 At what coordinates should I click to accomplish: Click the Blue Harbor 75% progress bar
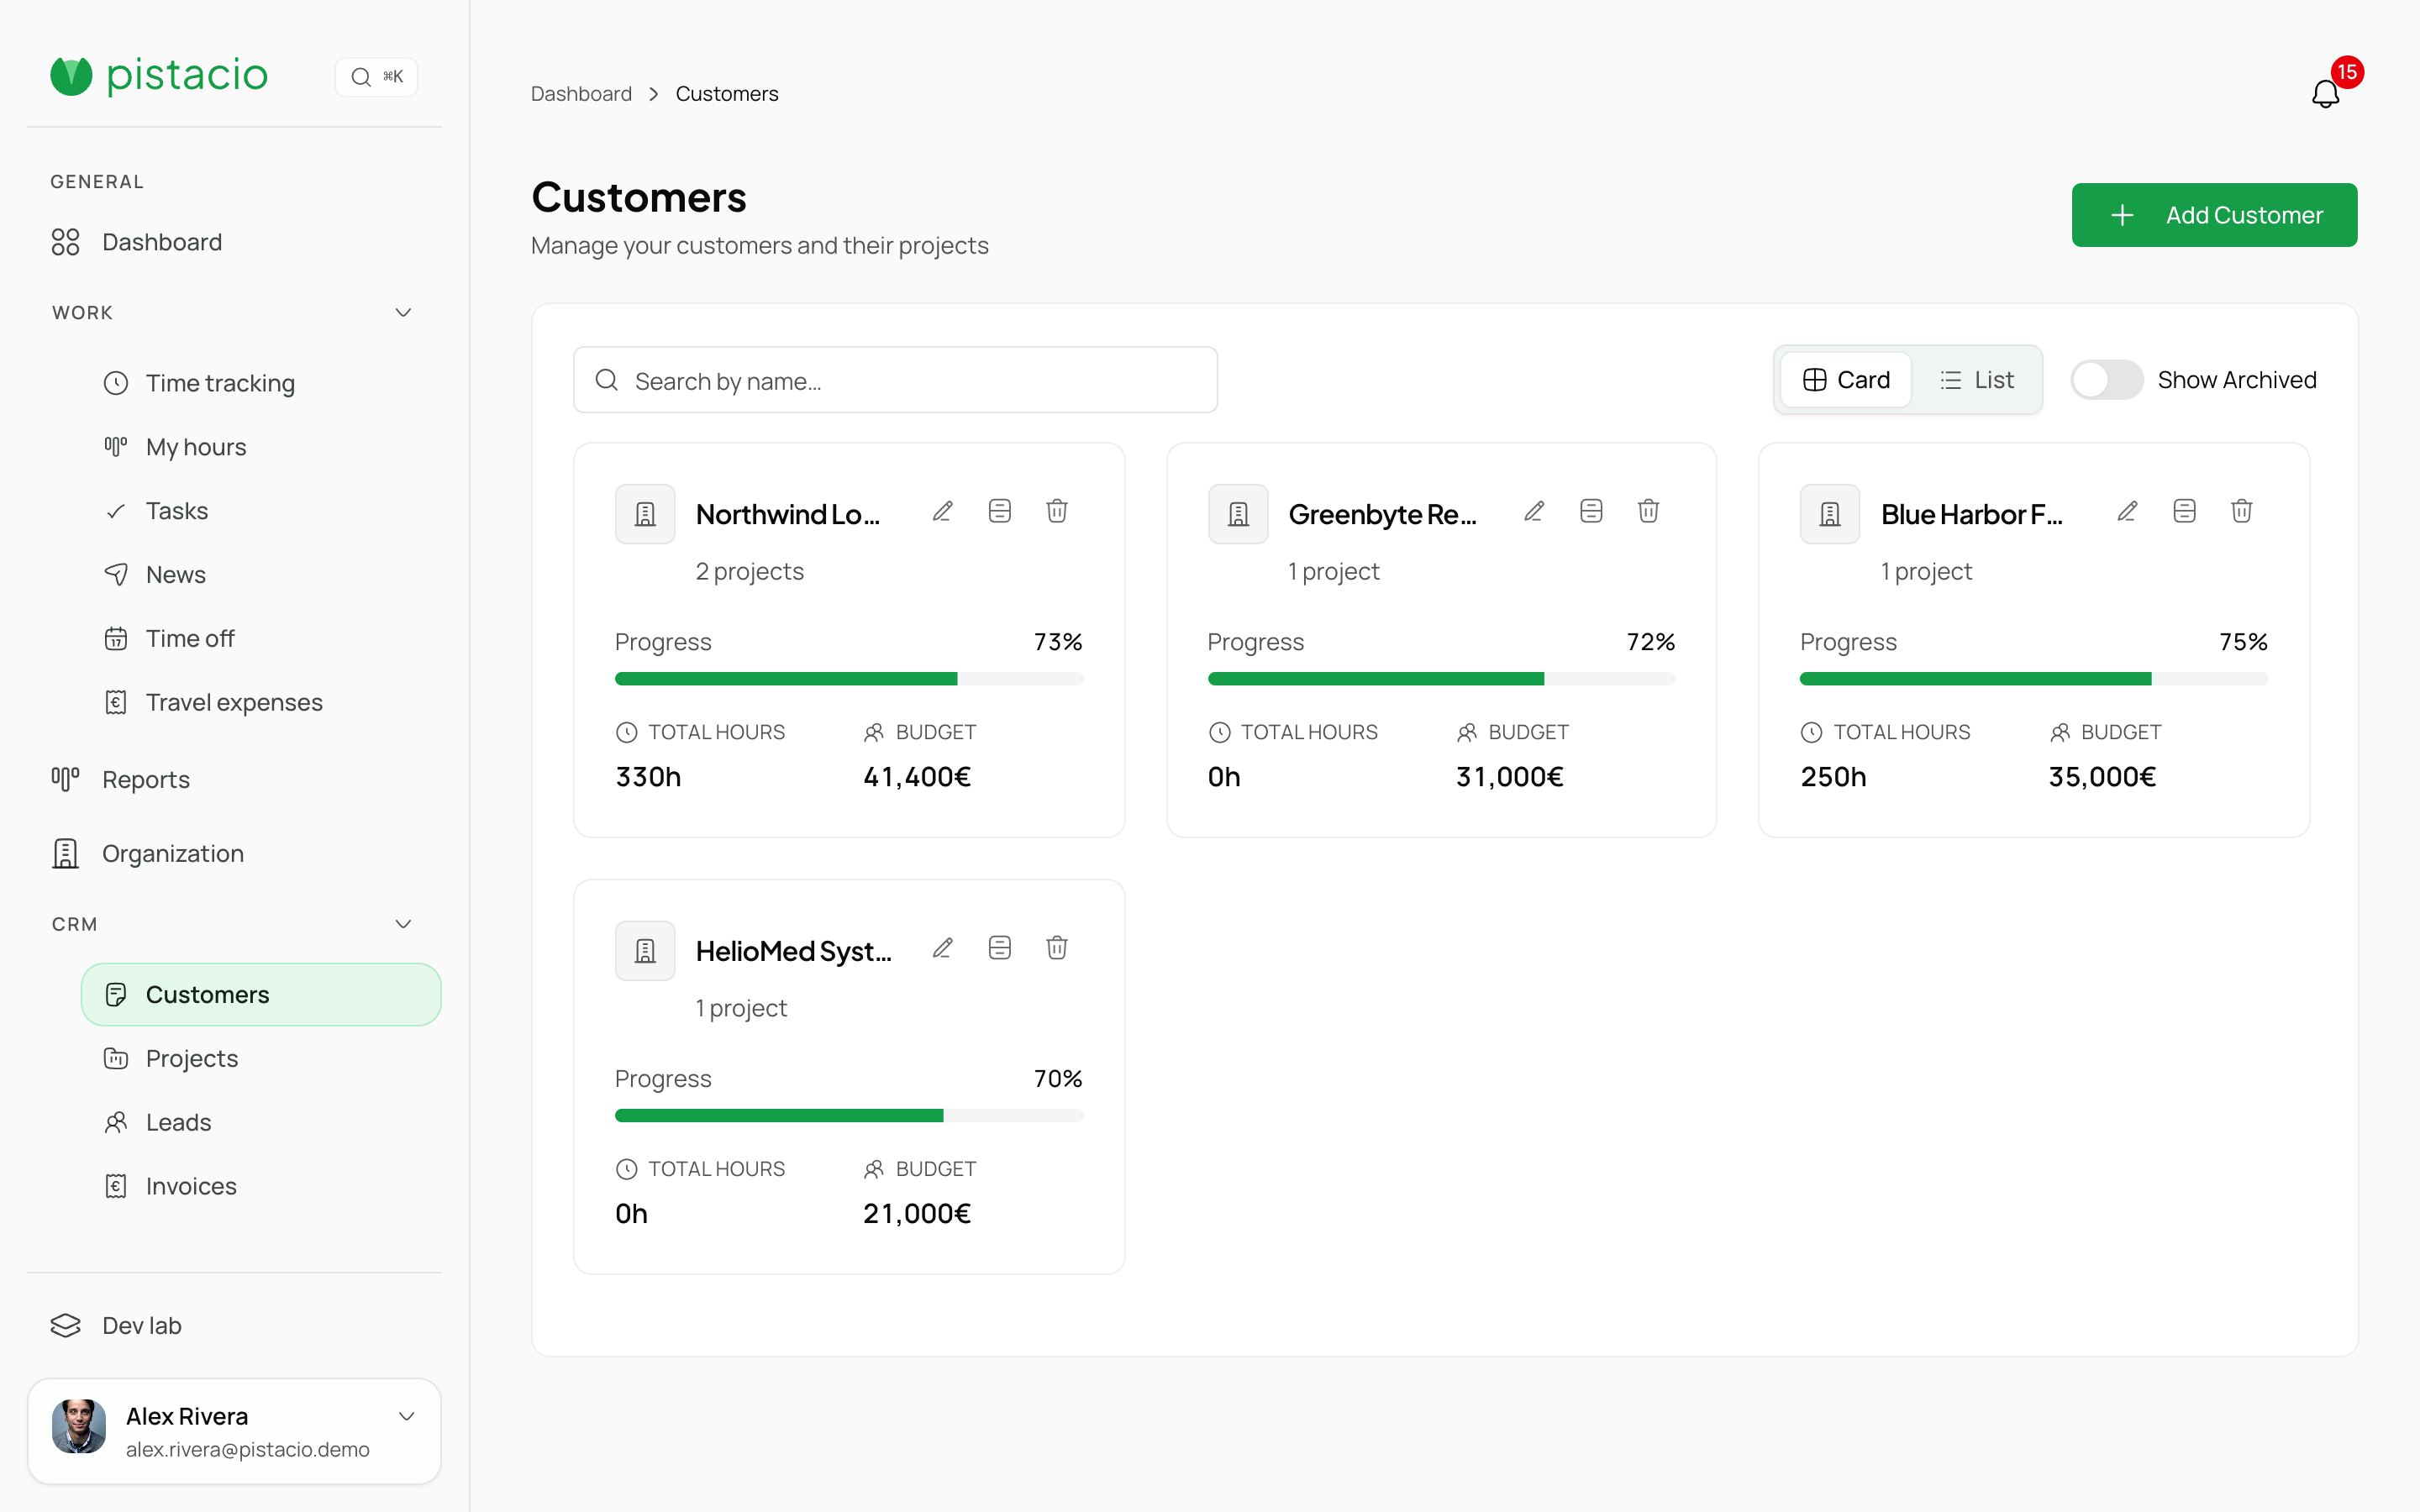pyautogui.click(x=2034, y=679)
